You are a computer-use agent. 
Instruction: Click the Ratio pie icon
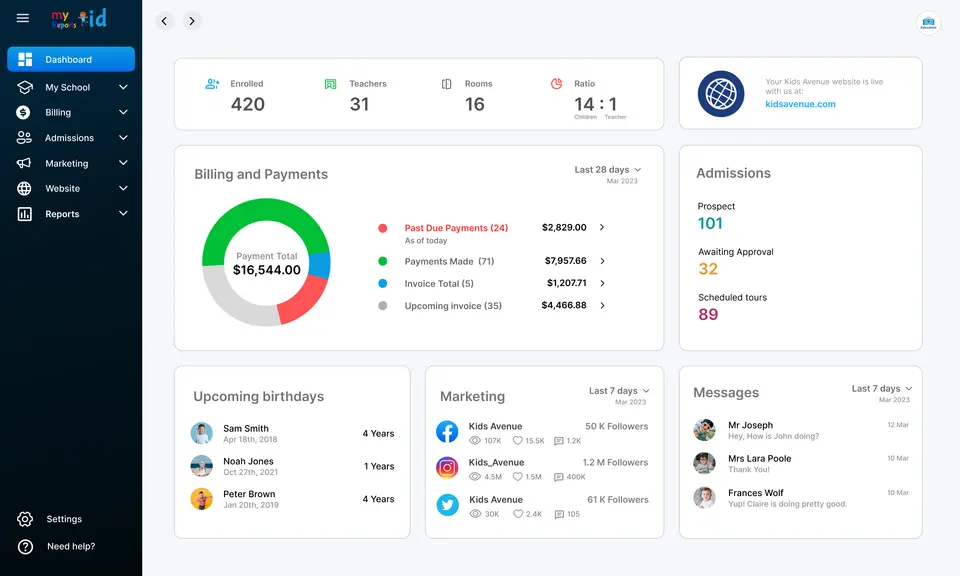[x=556, y=83]
